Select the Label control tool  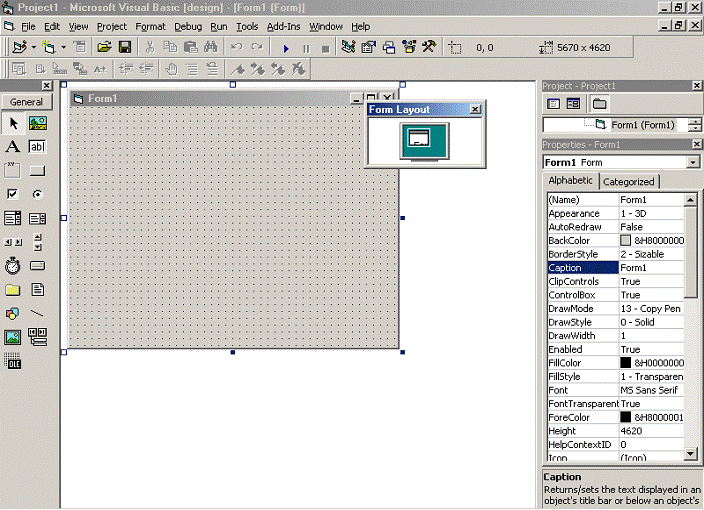[13, 147]
